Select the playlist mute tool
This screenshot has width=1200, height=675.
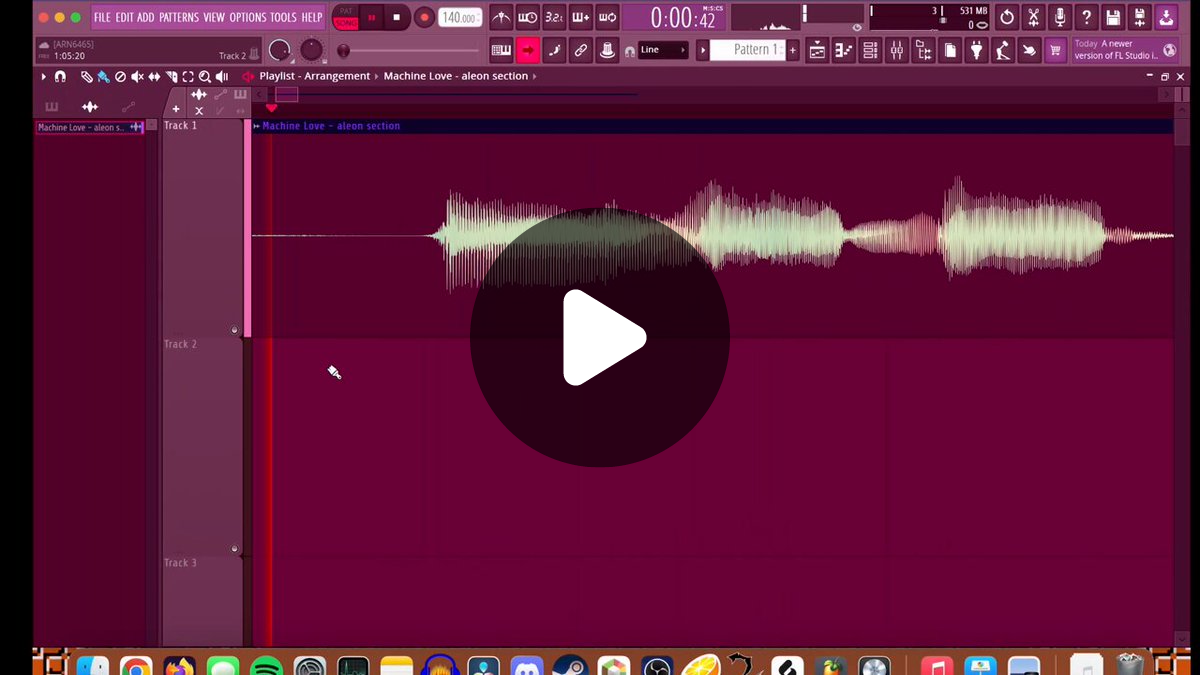[x=137, y=76]
